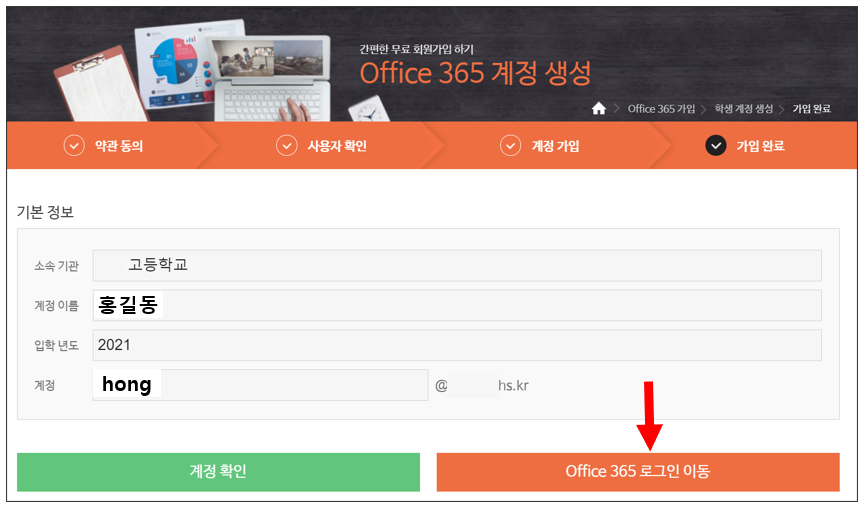Viewport: 863px width, 508px height.
Task: Open the Office 365 가입 breadcrumb link
Action: 661,109
